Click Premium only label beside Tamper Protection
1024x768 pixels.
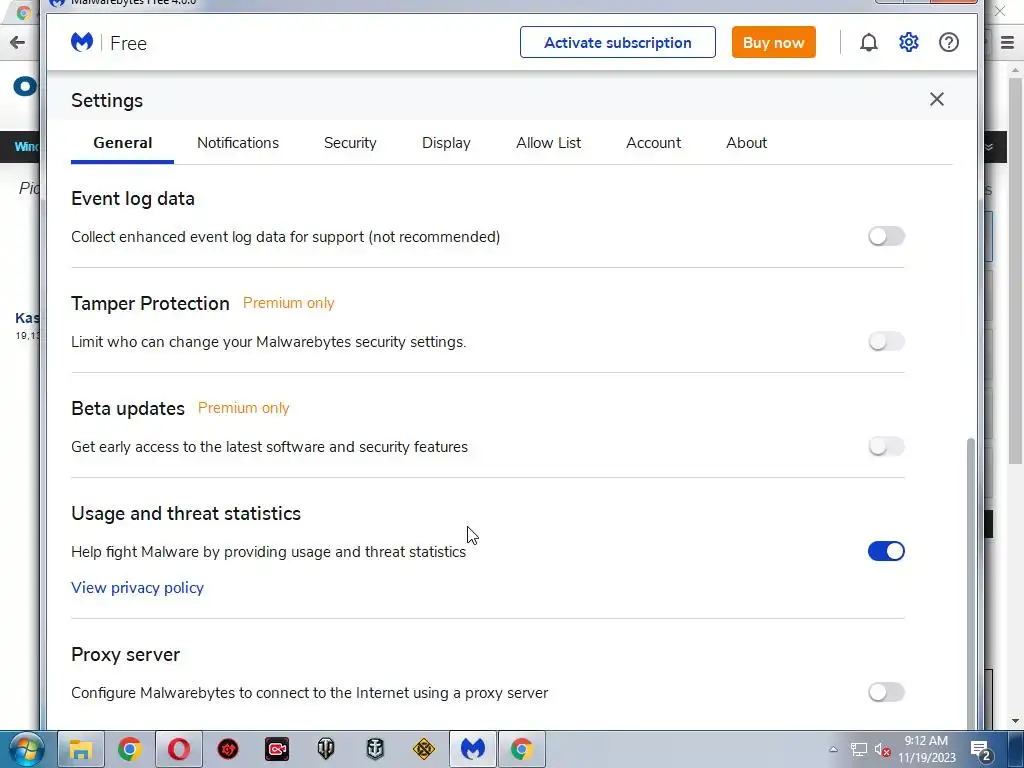point(289,303)
